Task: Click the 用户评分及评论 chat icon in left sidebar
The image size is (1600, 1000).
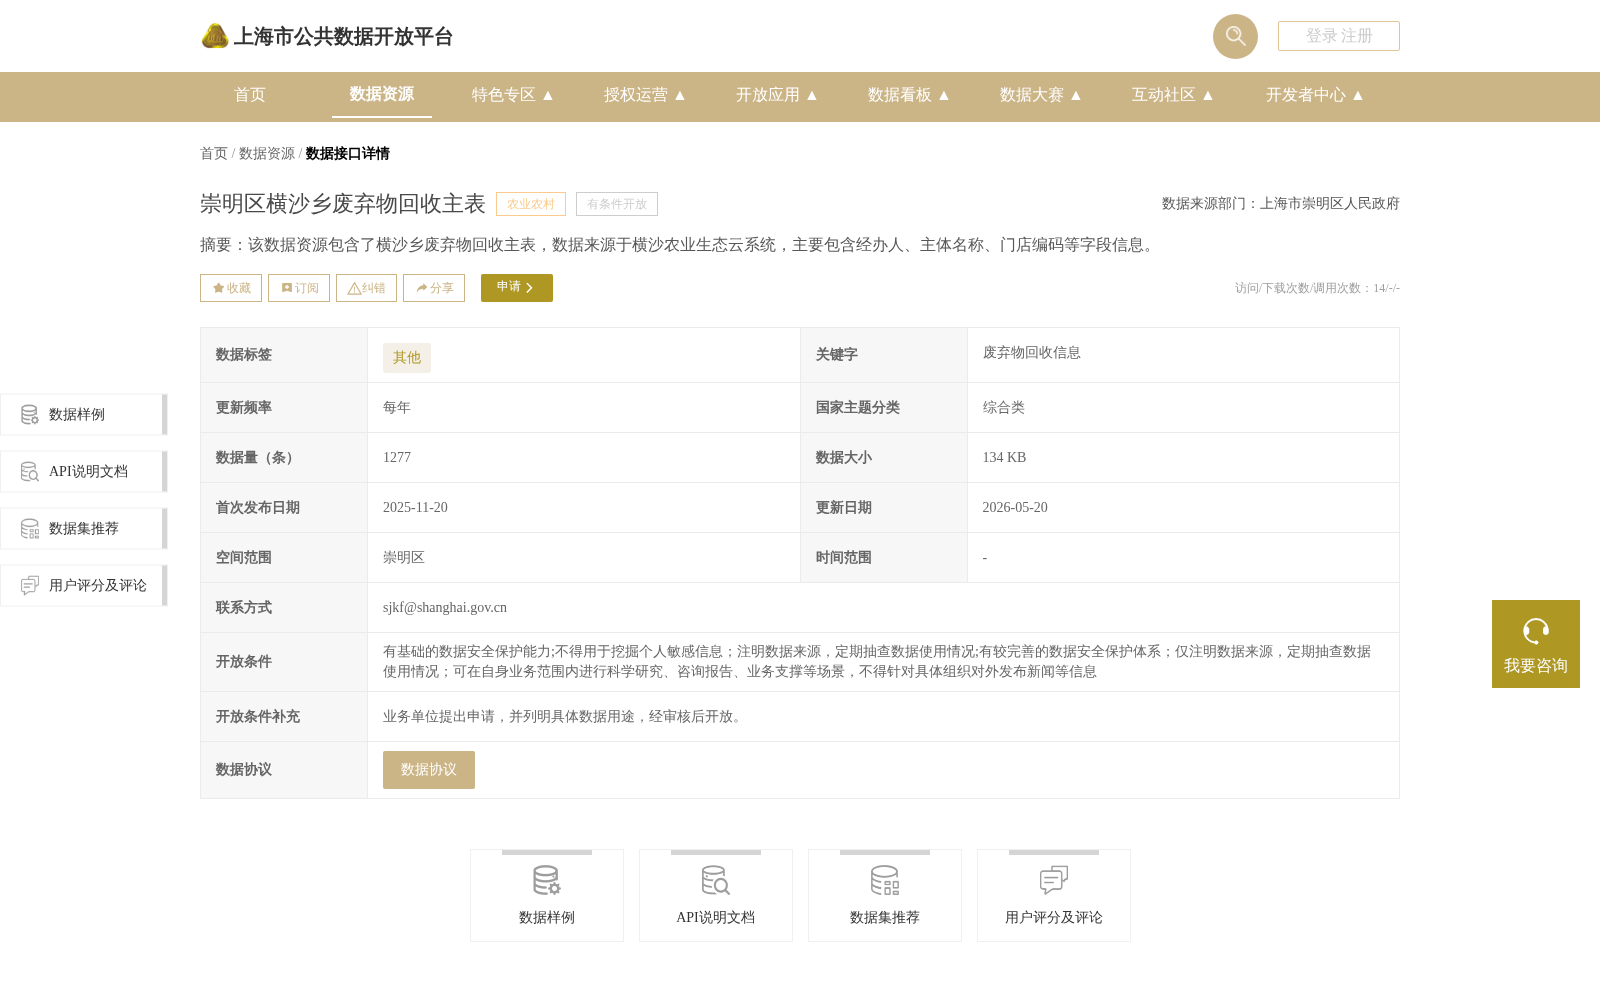Action: coord(30,585)
